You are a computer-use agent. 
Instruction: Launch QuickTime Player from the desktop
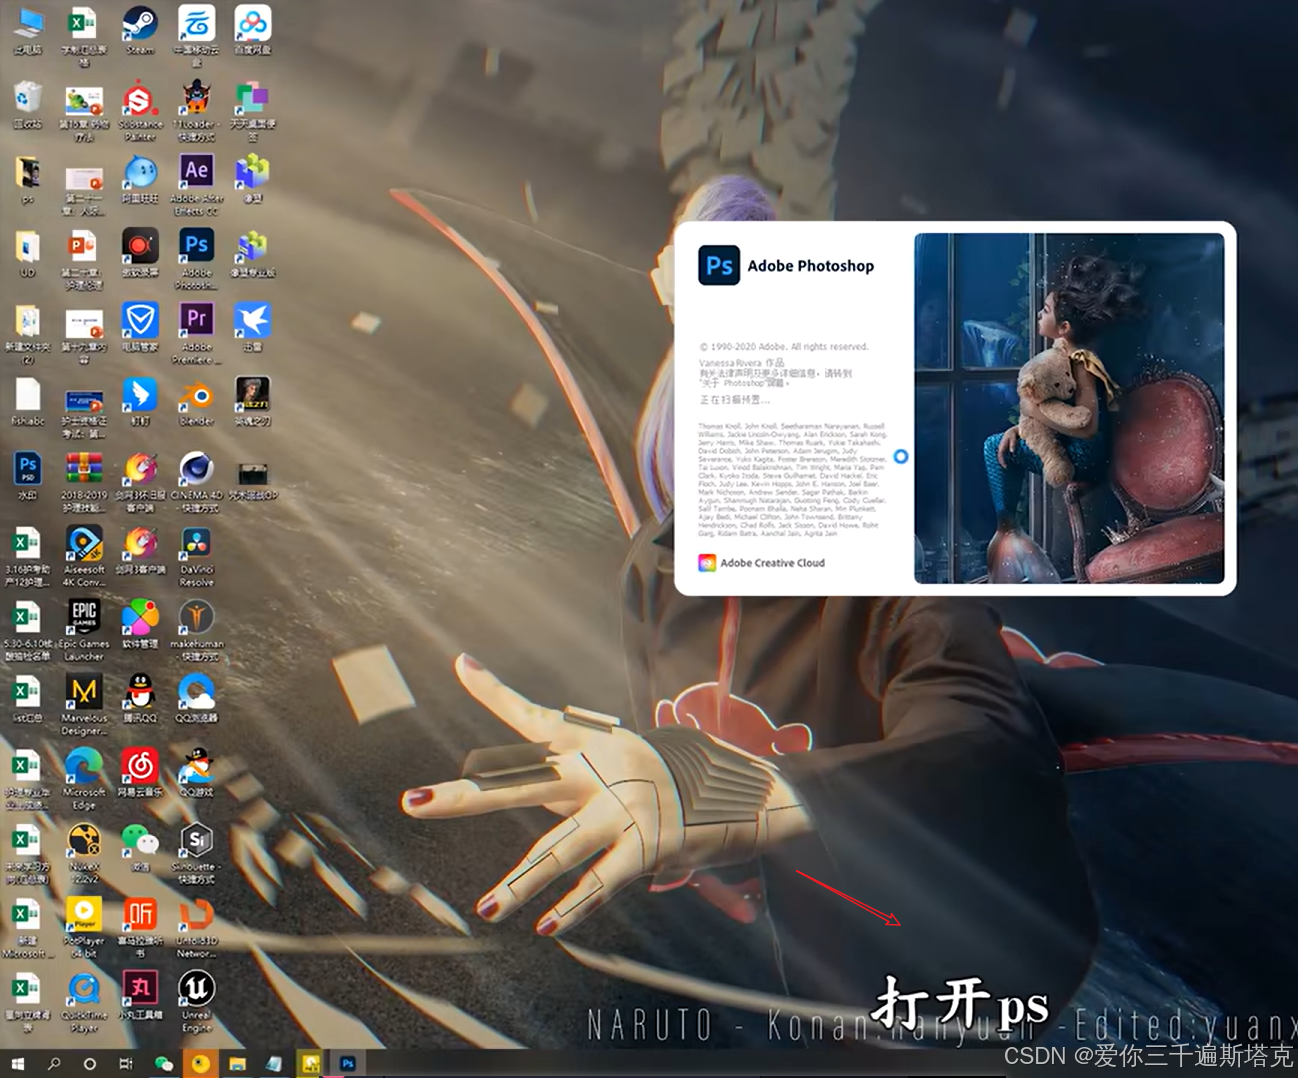pos(84,1001)
